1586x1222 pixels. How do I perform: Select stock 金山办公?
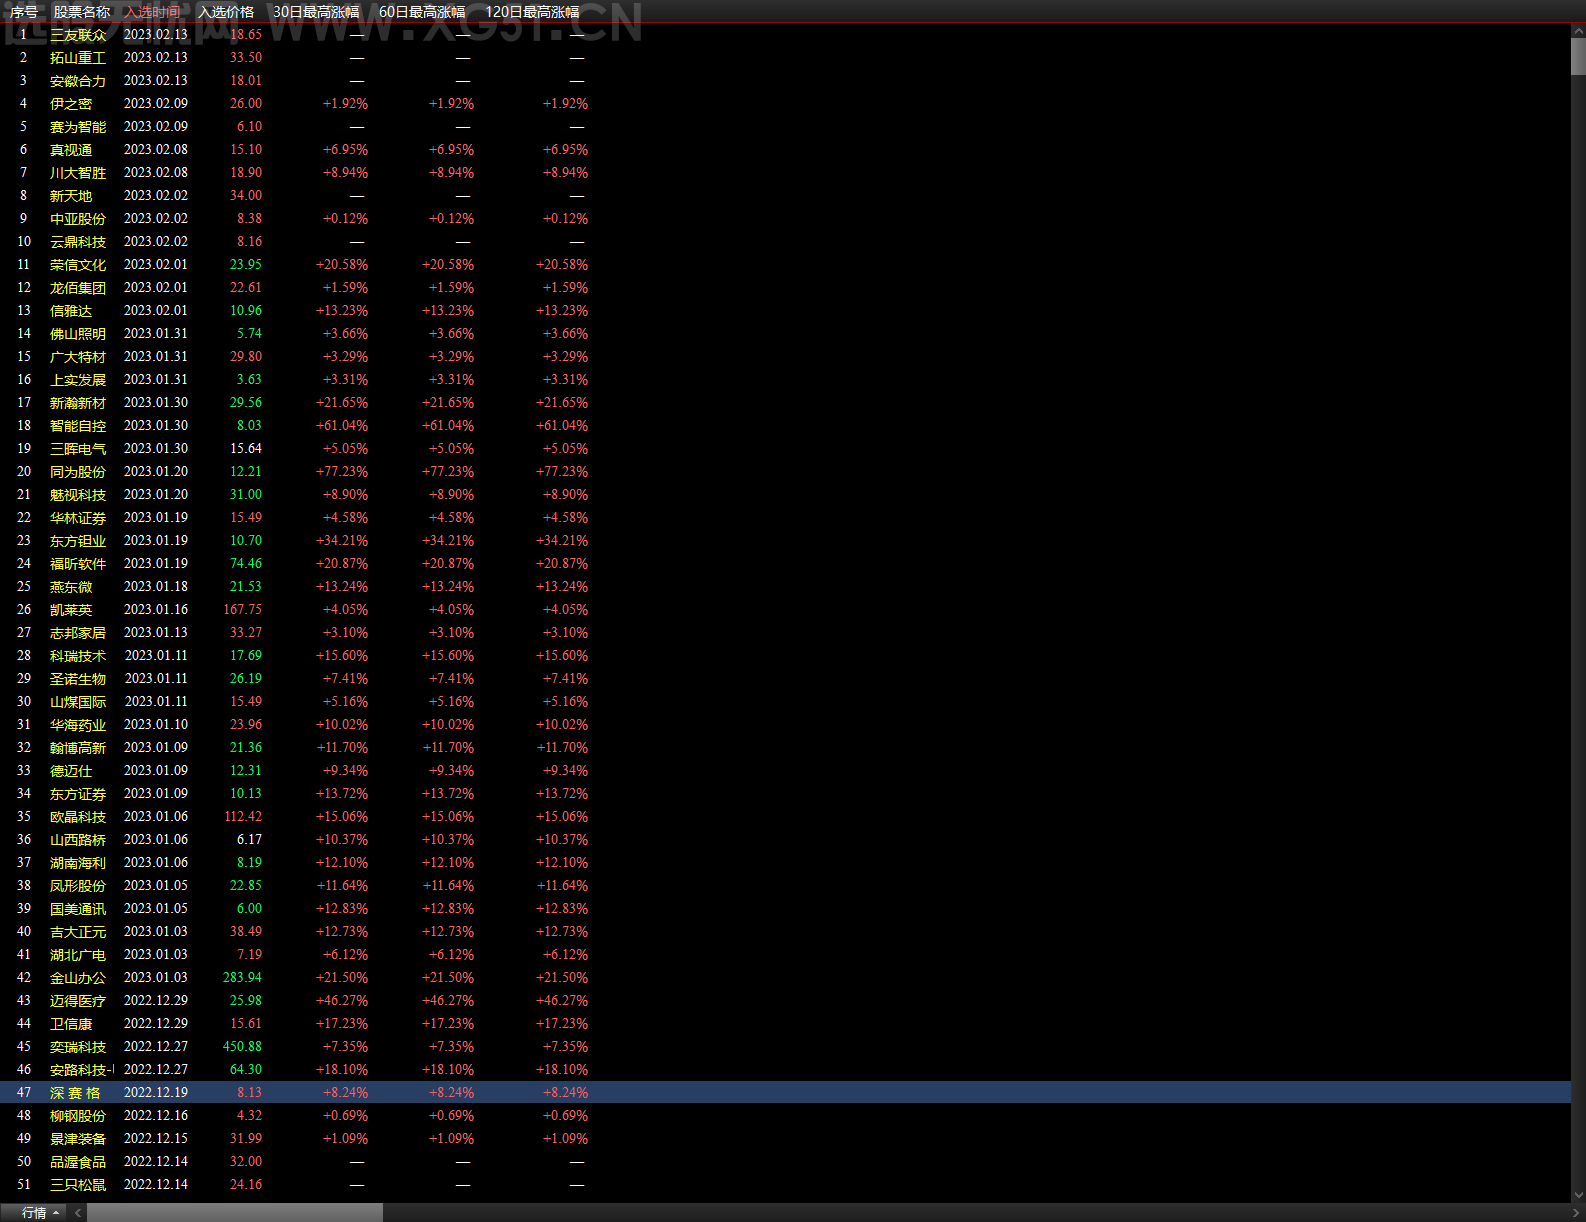coord(78,978)
